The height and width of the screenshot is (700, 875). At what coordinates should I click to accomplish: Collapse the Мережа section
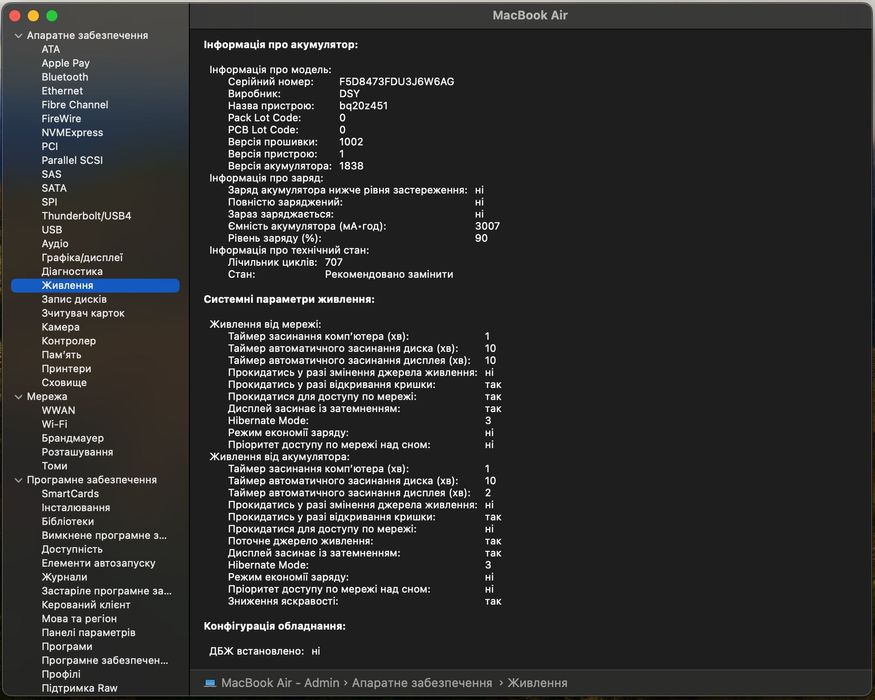(x=19, y=397)
